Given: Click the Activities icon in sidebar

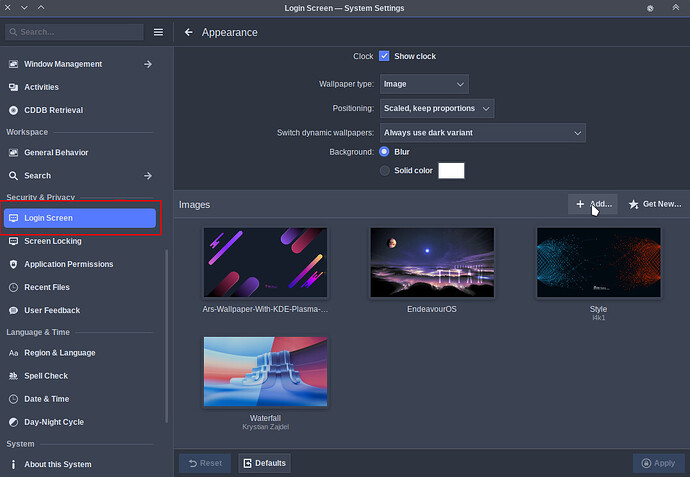Looking at the screenshot, I should click(14, 87).
